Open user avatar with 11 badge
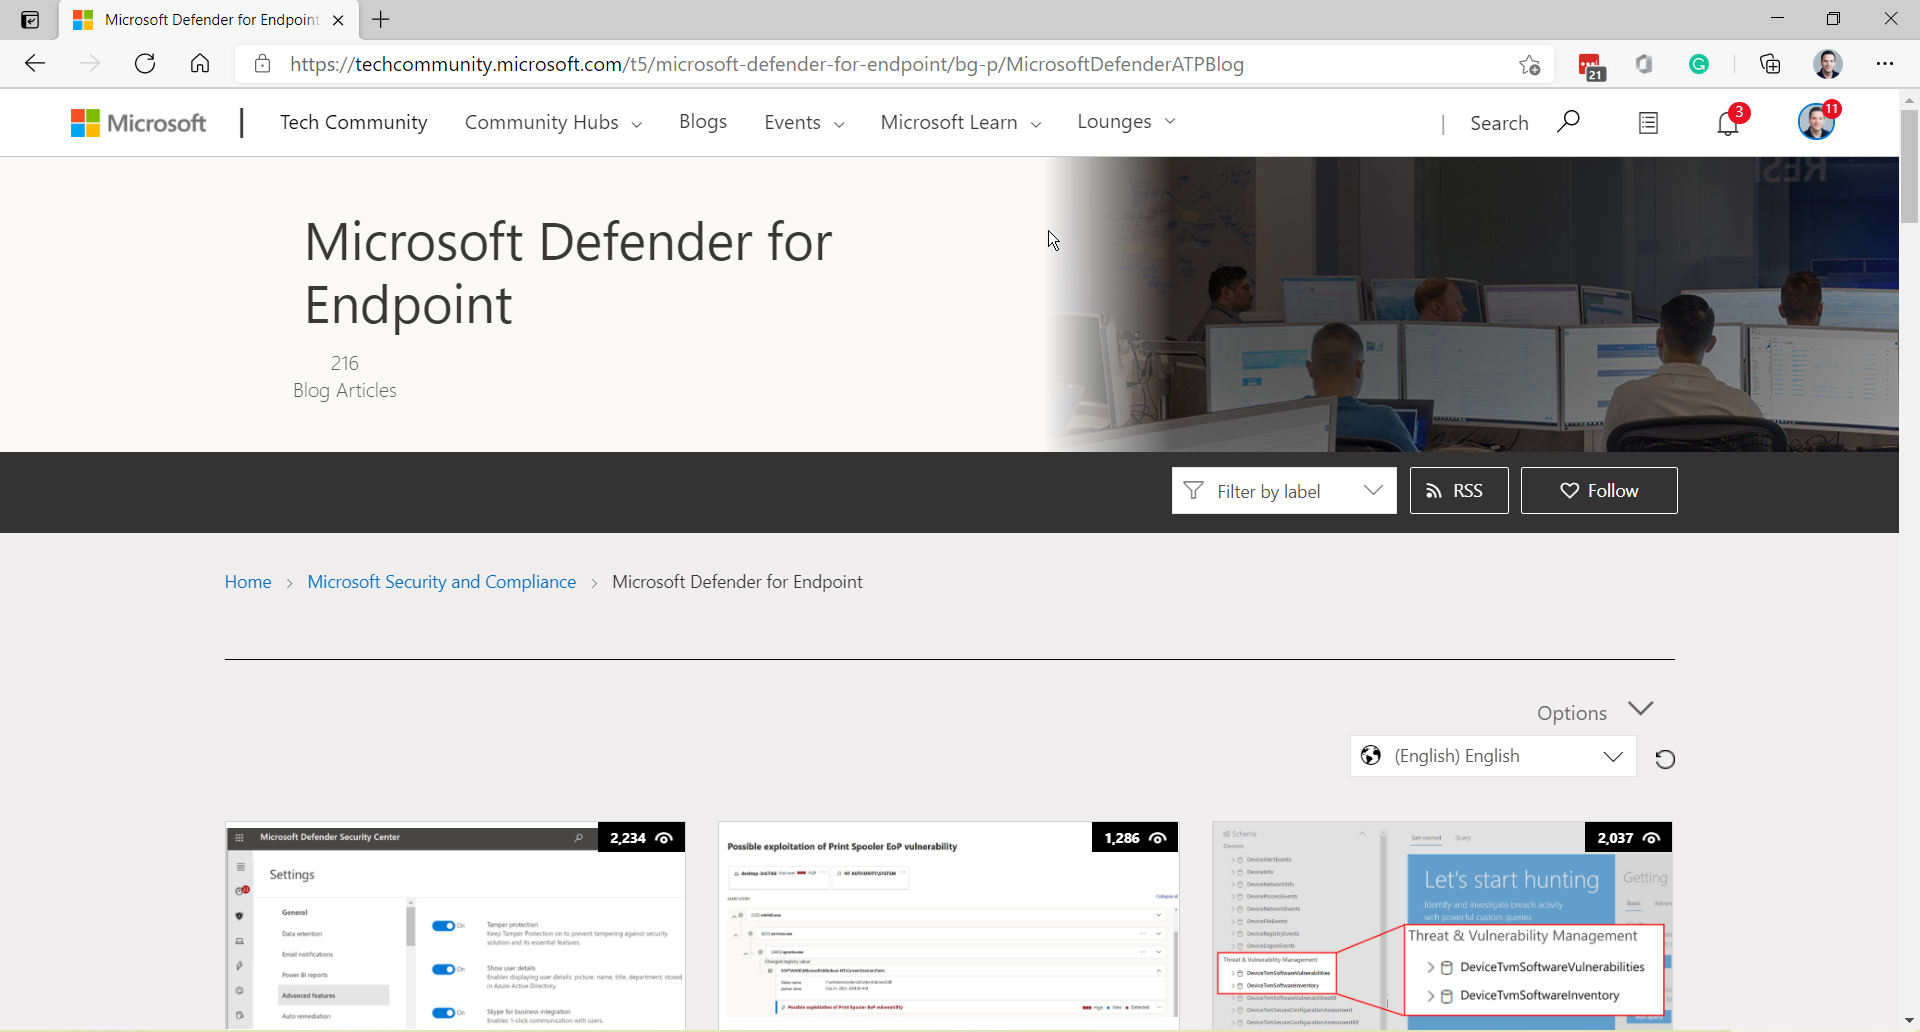 click(1817, 121)
